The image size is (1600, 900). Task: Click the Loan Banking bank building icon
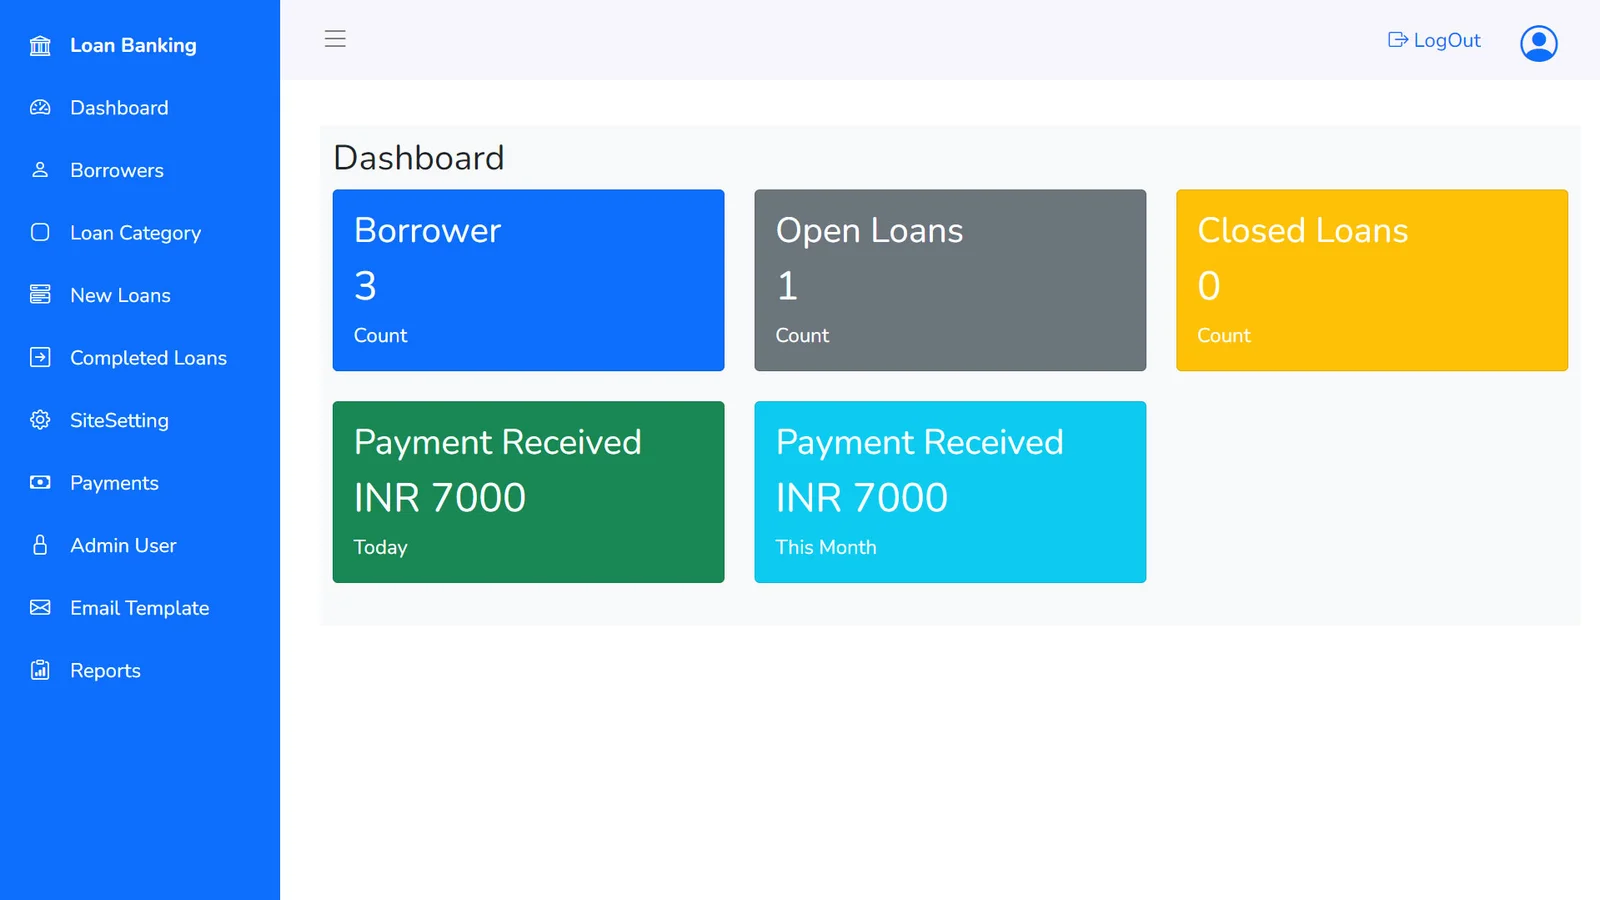40,46
